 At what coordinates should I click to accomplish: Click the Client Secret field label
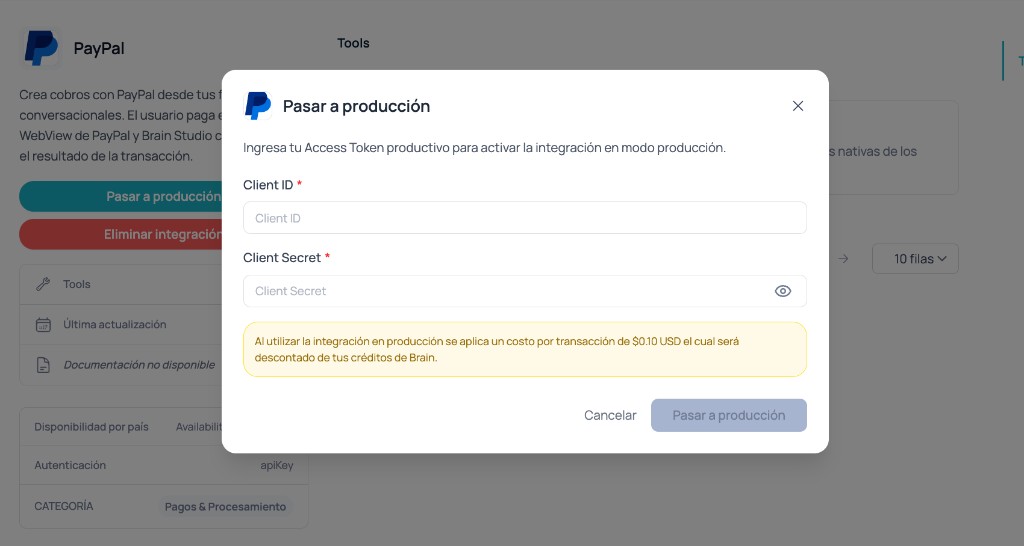tap(281, 257)
